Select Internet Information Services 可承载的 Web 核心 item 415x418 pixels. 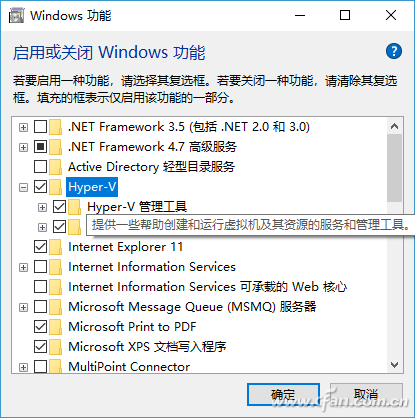click(207, 287)
